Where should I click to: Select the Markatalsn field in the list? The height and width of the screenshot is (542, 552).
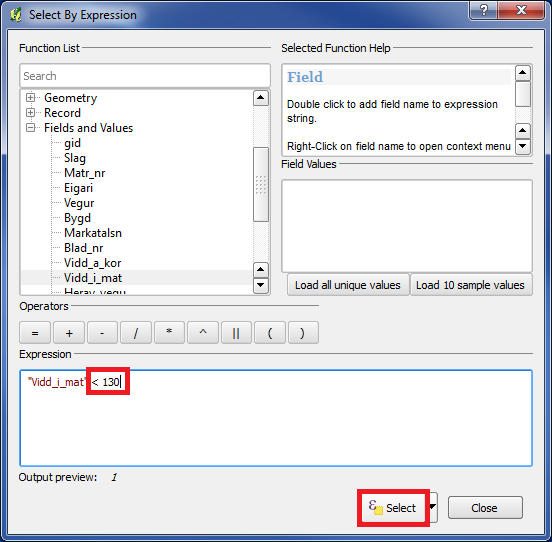coord(93,233)
